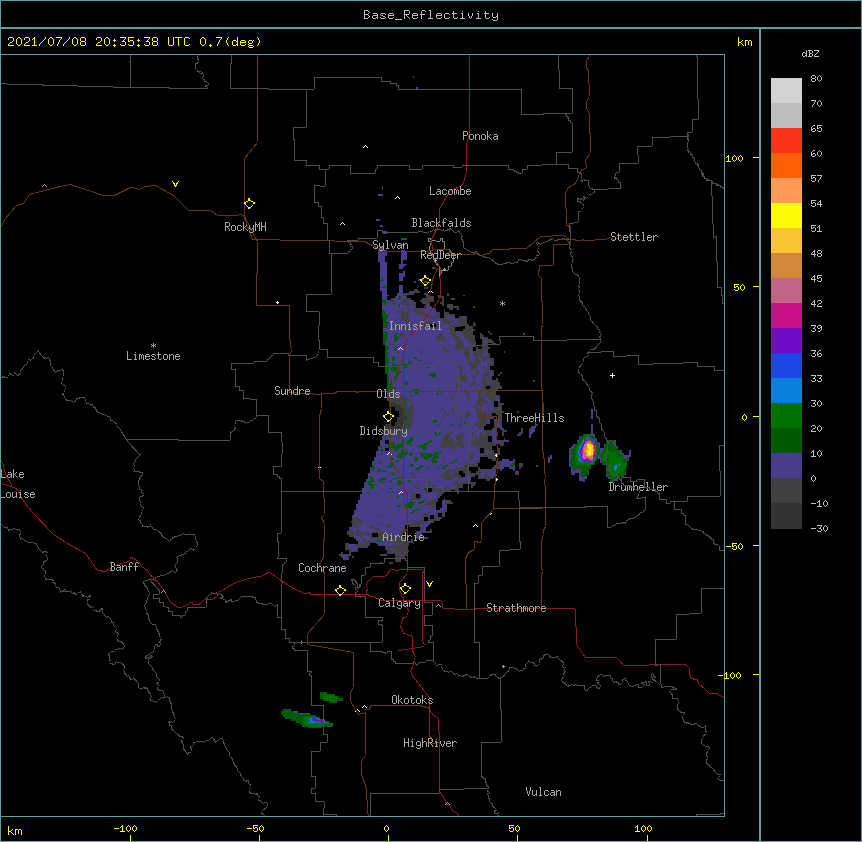Click the yellow 54 dBZ color swatch
This screenshot has height=842, width=862.
pyautogui.click(x=786, y=215)
